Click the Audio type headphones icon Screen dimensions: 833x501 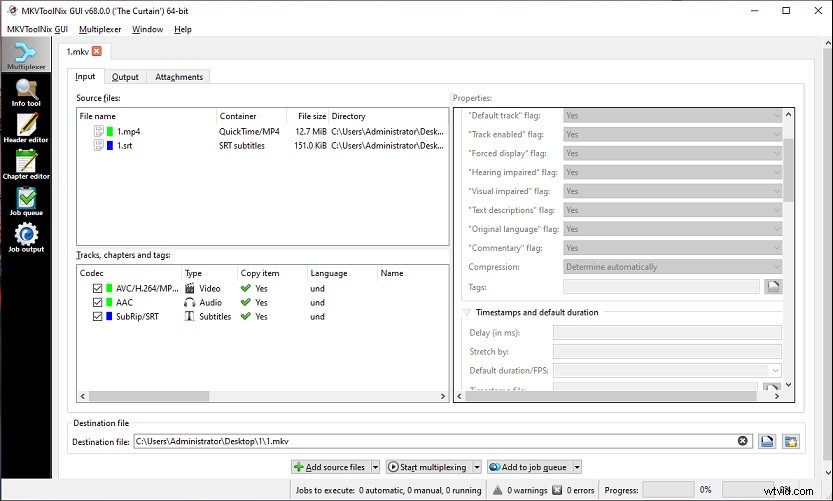click(190, 302)
